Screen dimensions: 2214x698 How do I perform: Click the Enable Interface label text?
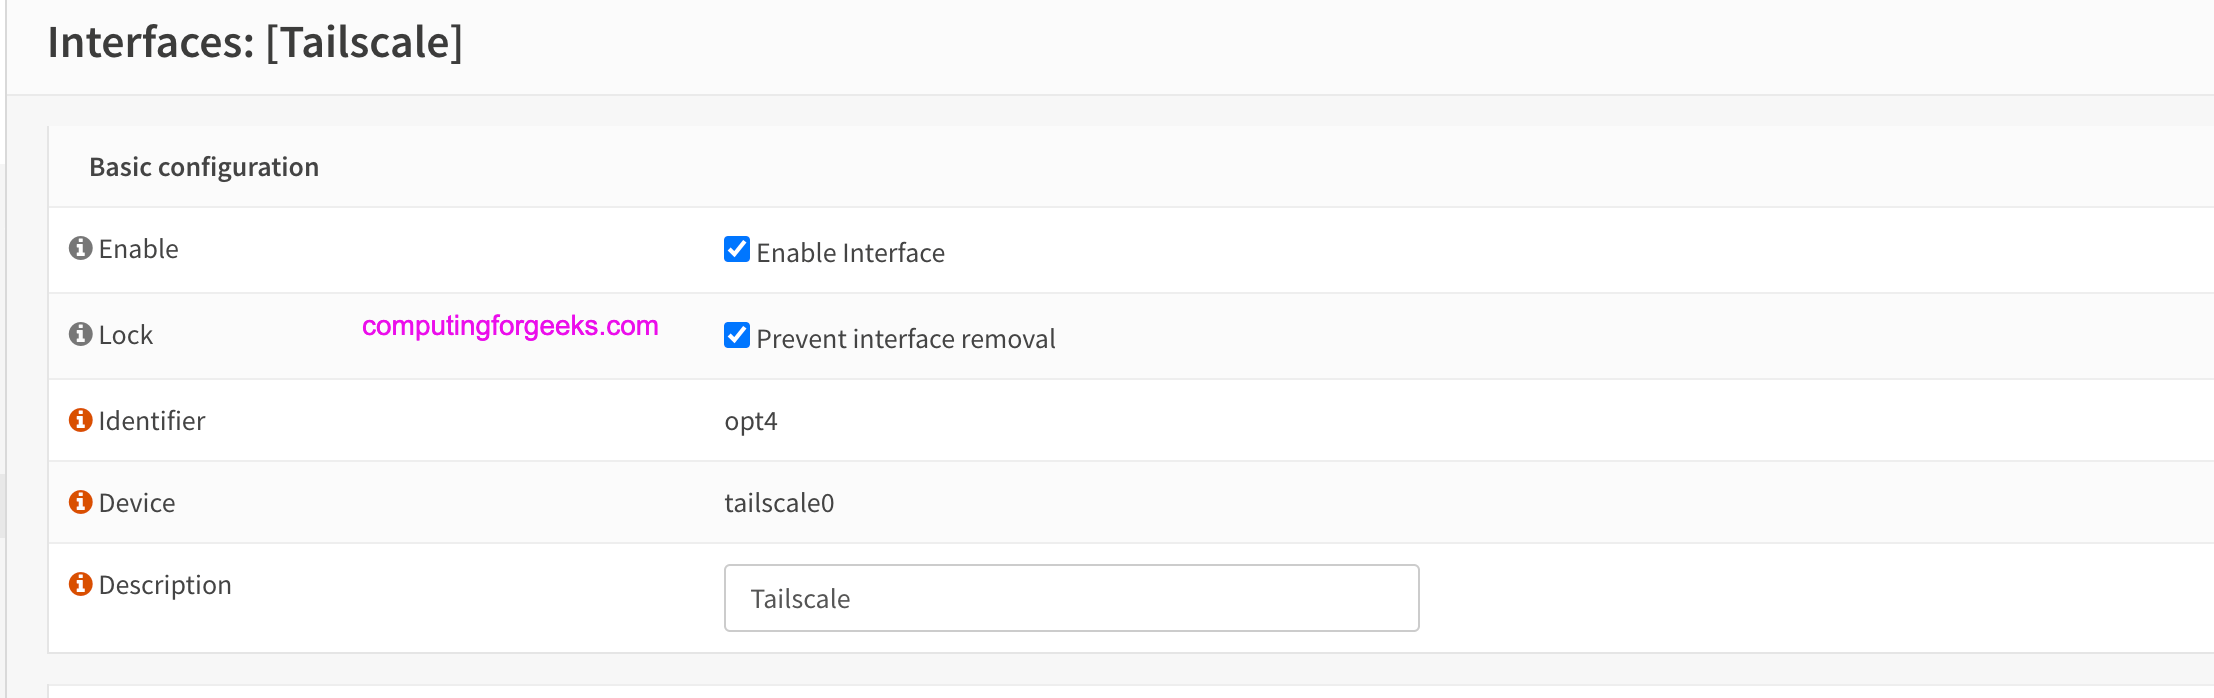850,253
